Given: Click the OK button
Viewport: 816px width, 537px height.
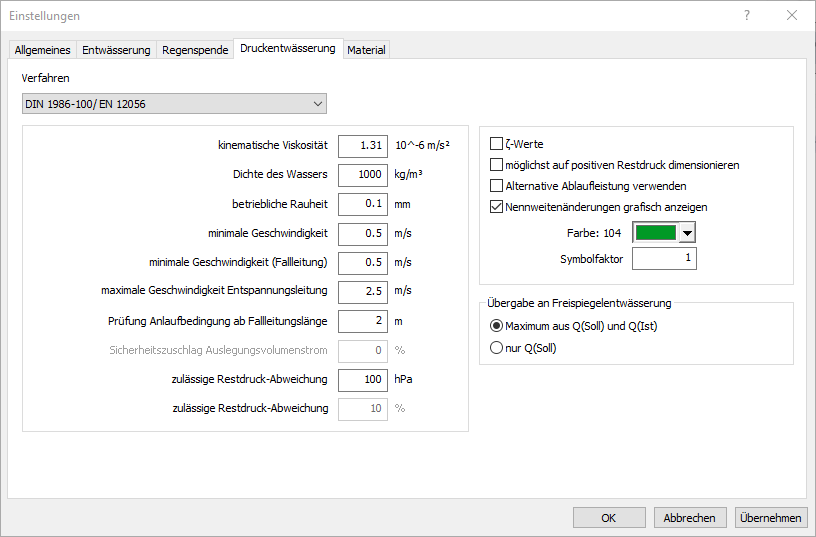Looking at the screenshot, I should pyautogui.click(x=609, y=518).
